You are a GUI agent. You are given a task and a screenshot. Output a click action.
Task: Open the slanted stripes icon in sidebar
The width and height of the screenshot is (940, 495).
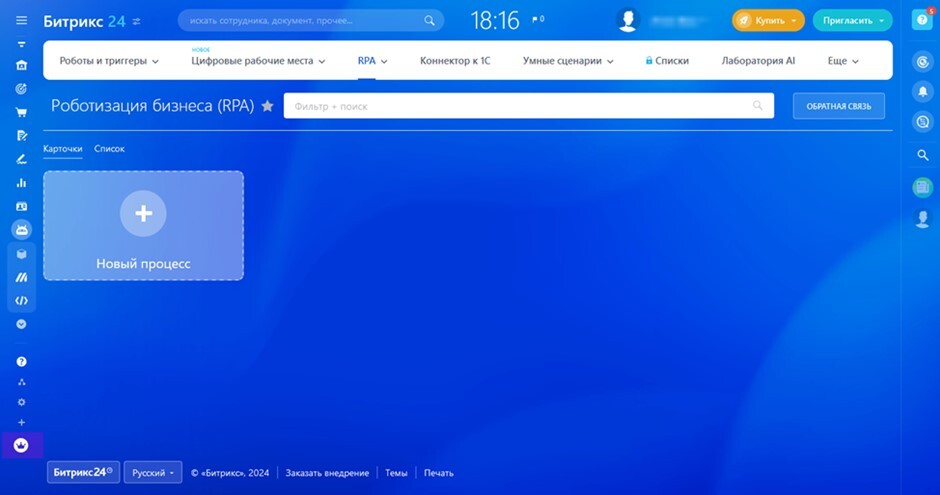click(x=21, y=277)
